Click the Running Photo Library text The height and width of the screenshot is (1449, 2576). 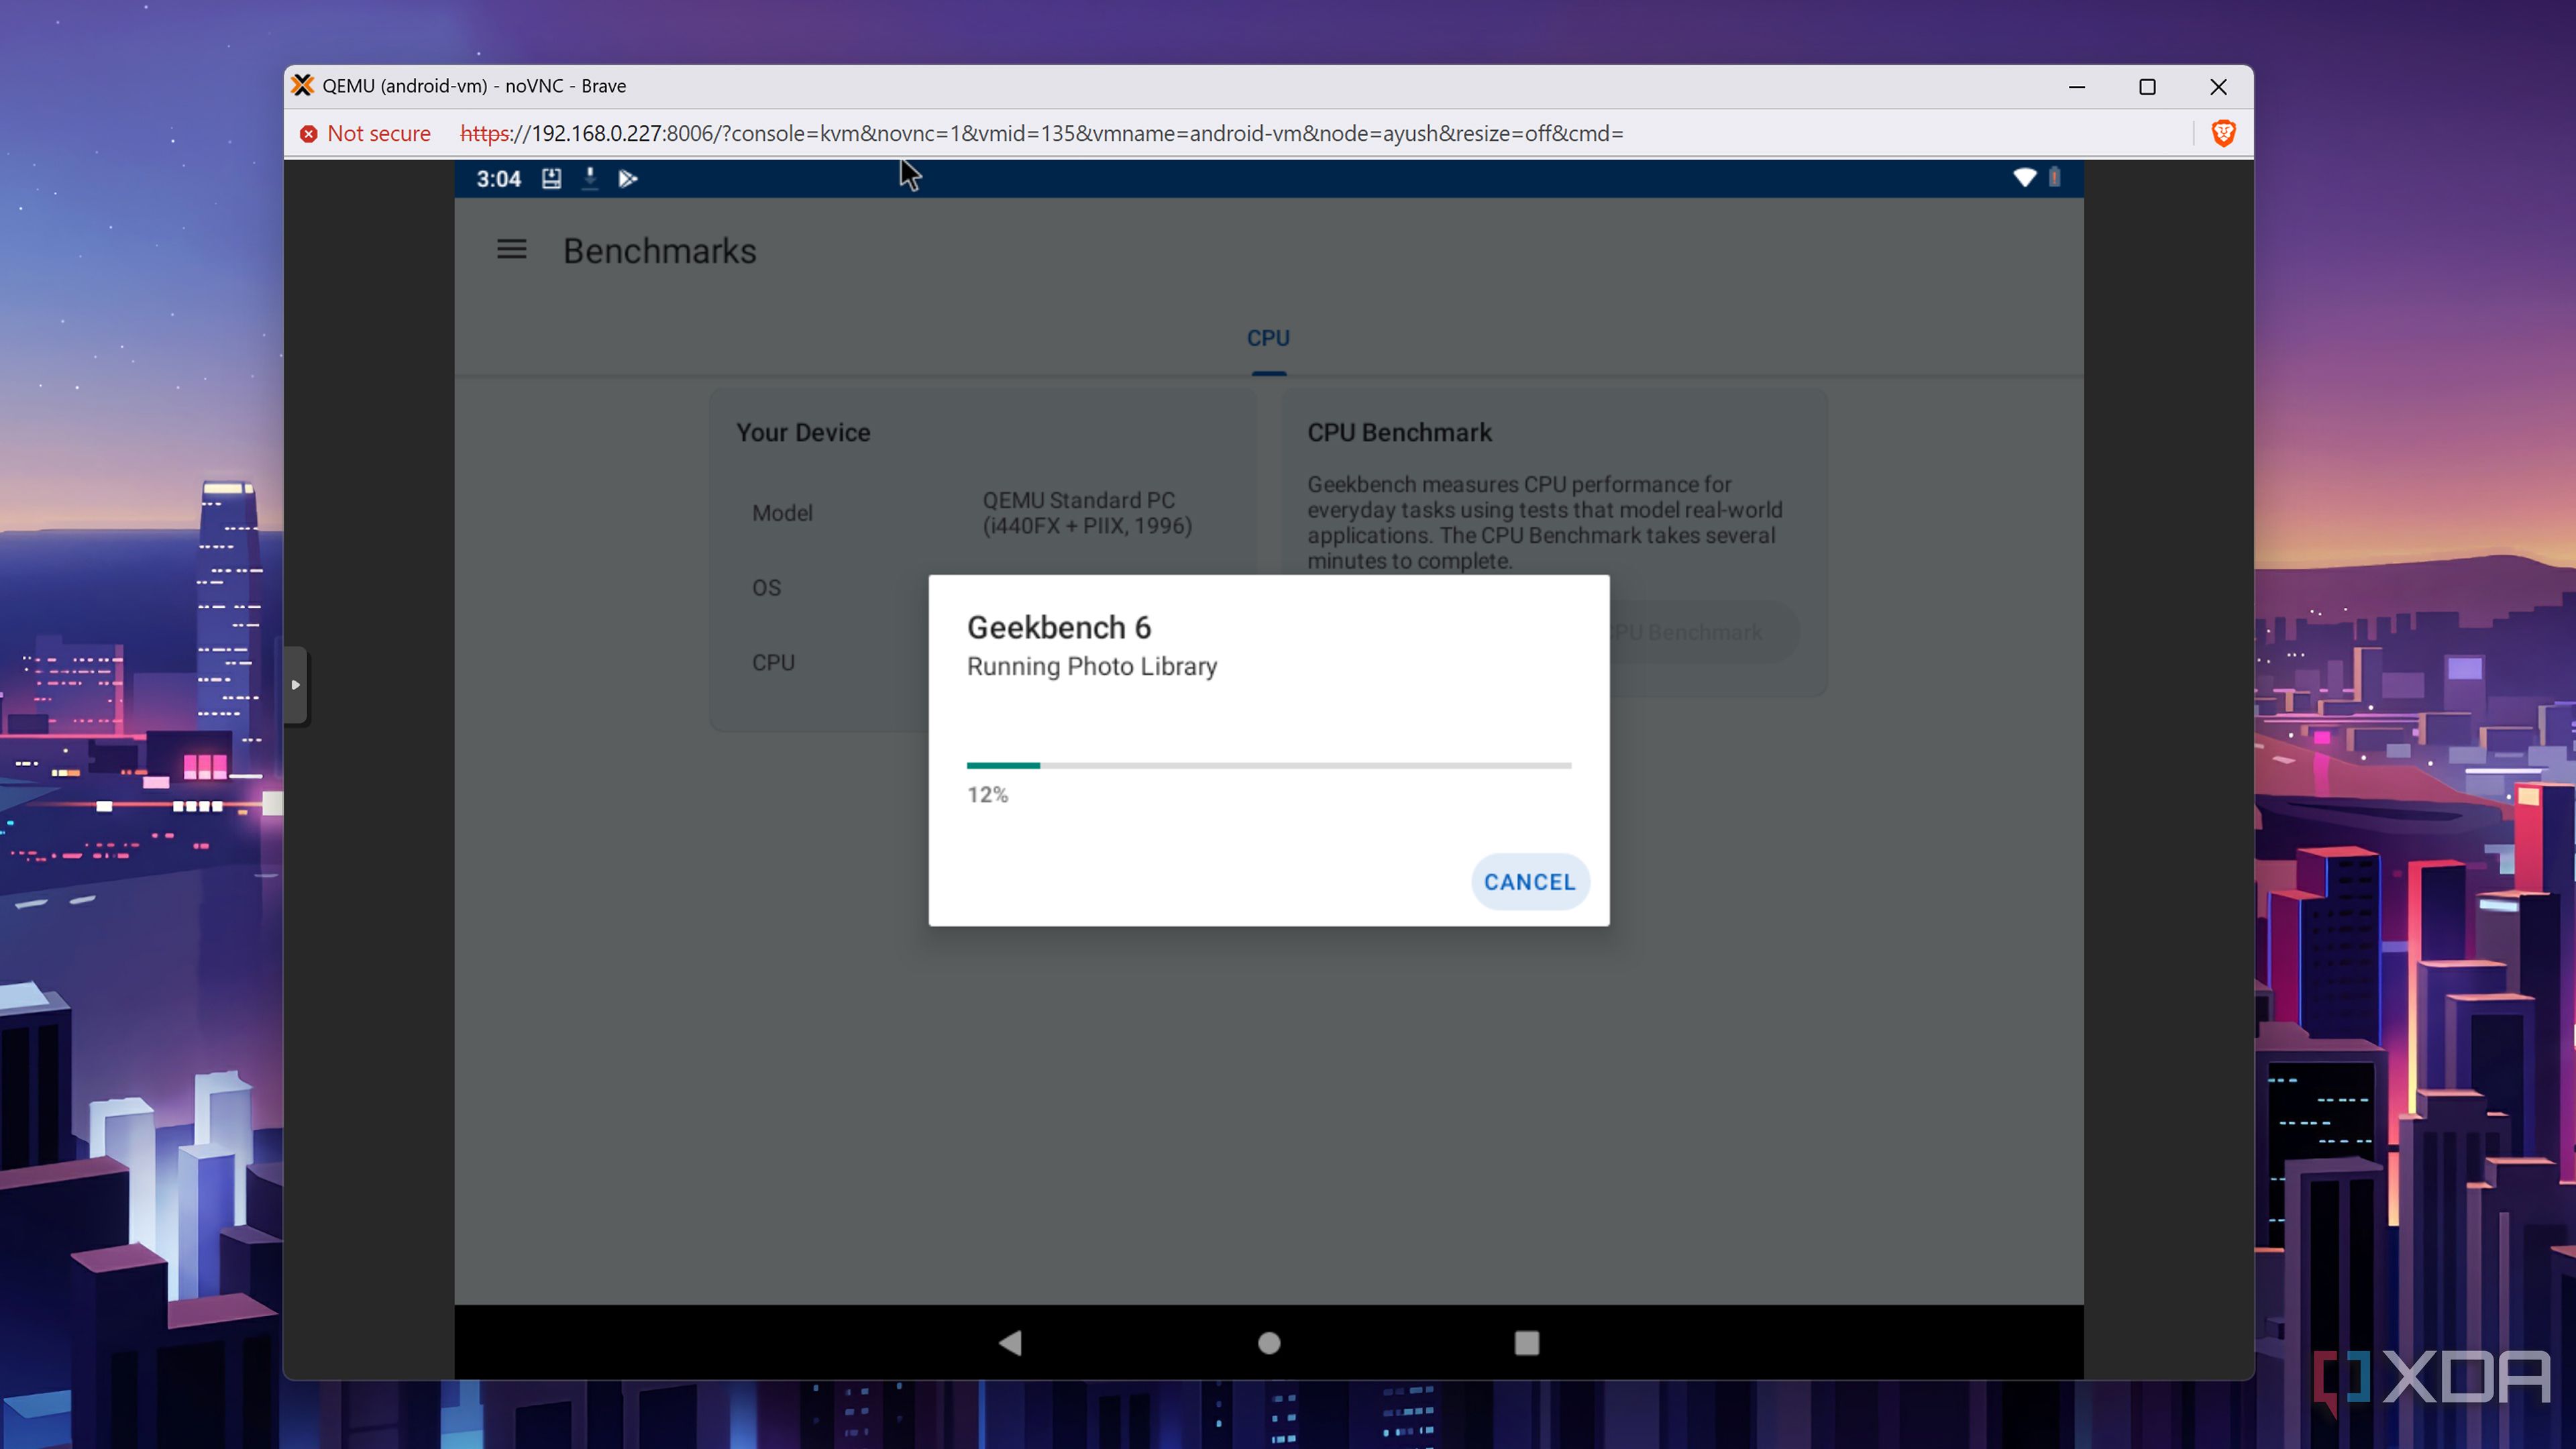click(1091, 666)
